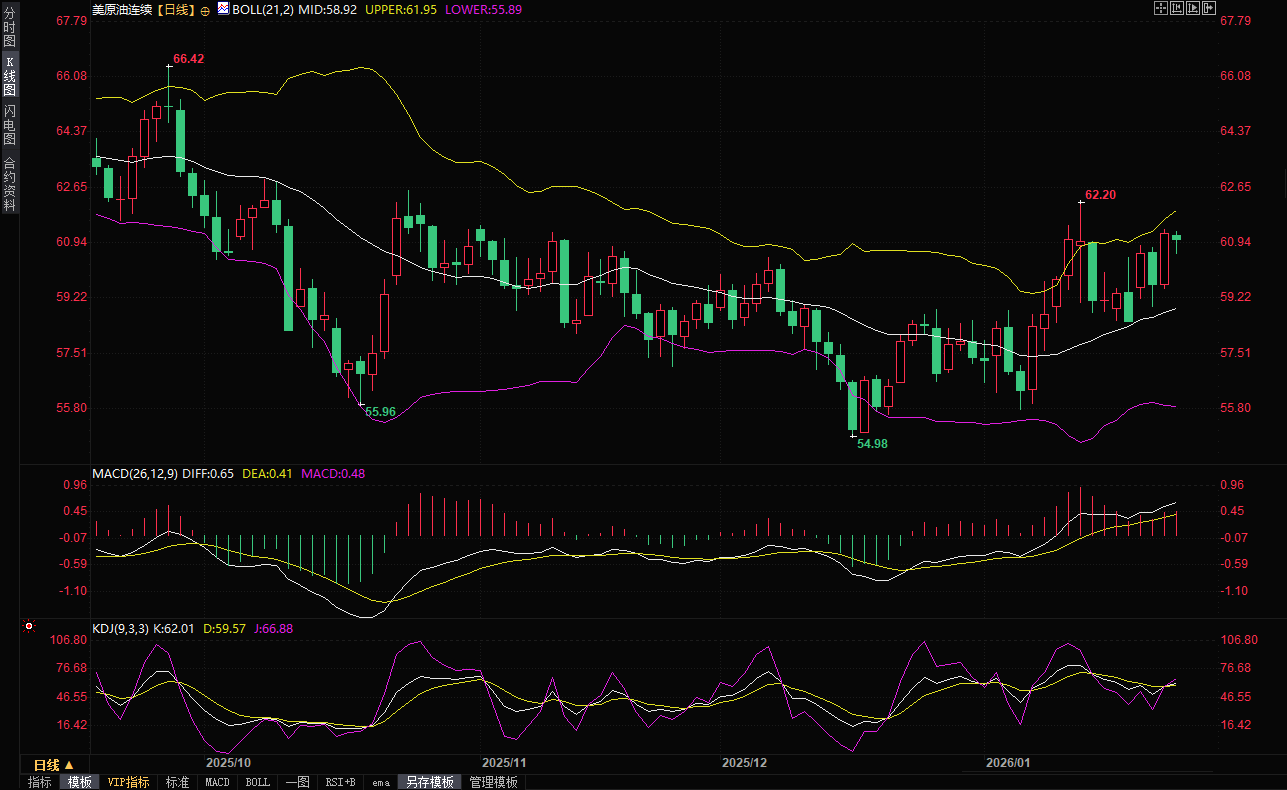Apply the MACD template in bottom bar
Image resolution: width=1287 pixels, height=790 pixels.
click(x=217, y=782)
